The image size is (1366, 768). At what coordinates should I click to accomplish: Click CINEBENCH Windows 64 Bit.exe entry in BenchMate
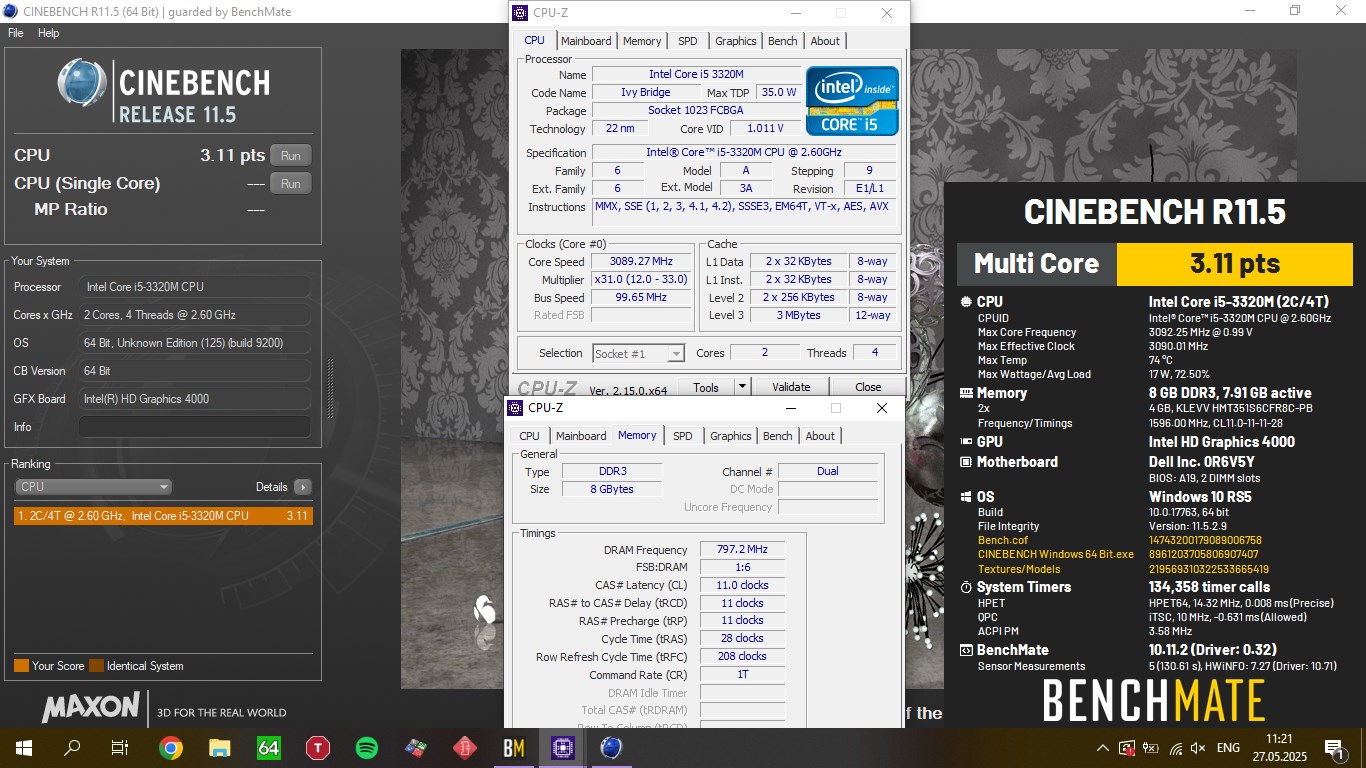(x=1056, y=554)
